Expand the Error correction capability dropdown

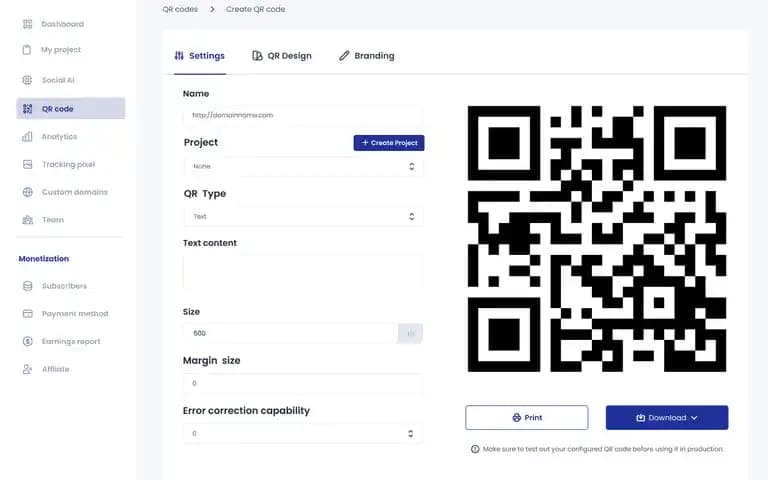pyautogui.click(x=302, y=433)
